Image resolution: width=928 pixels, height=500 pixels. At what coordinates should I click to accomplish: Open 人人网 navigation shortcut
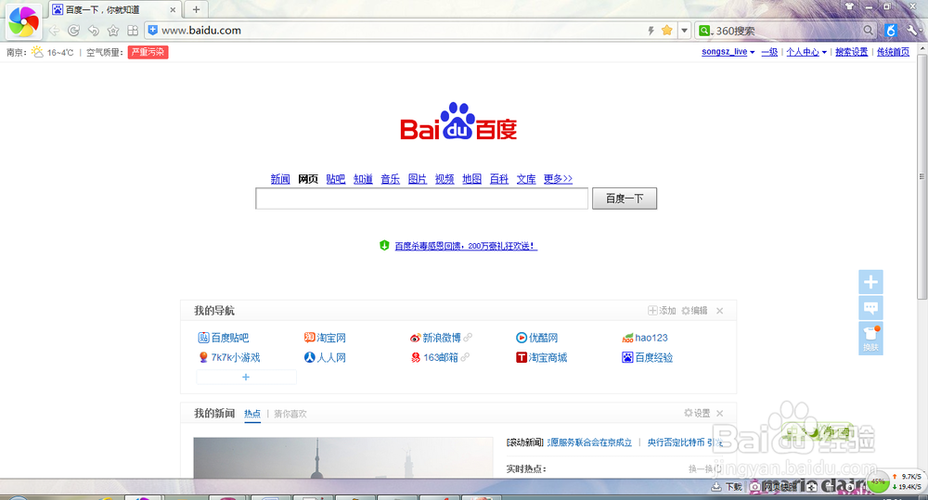point(325,357)
